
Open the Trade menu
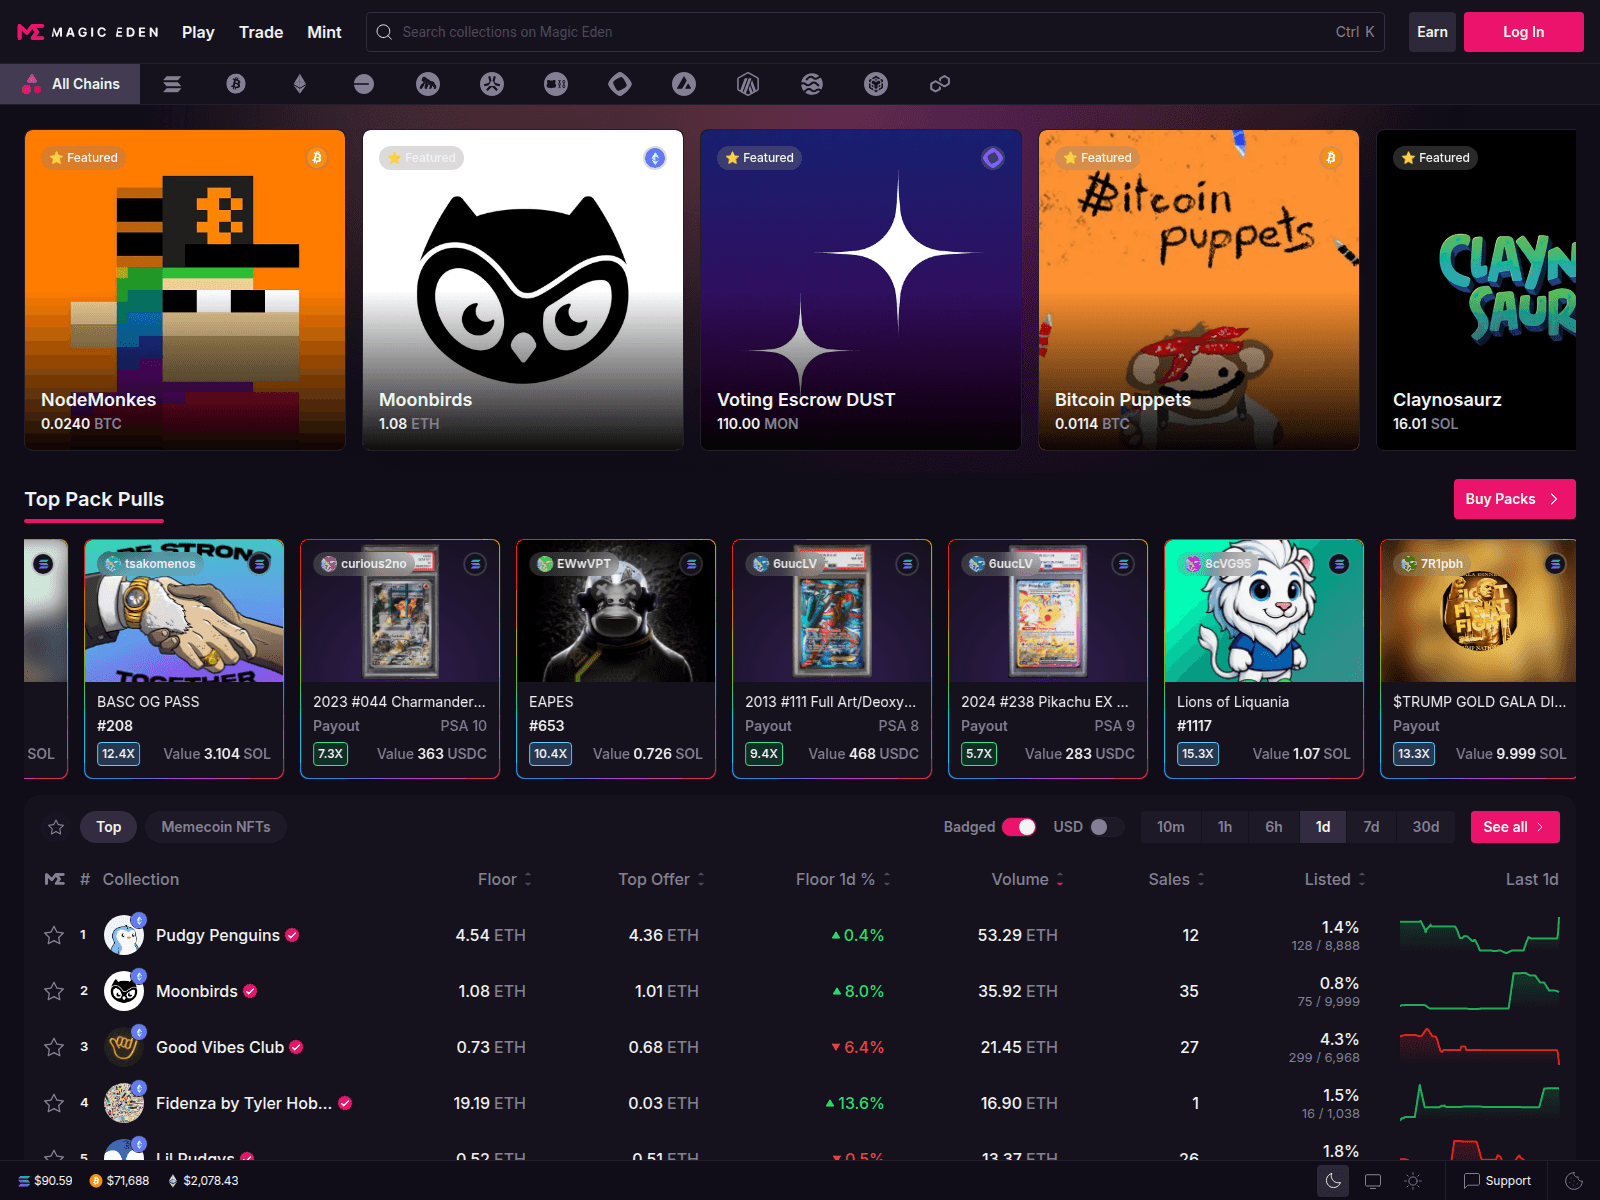(x=261, y=32)
